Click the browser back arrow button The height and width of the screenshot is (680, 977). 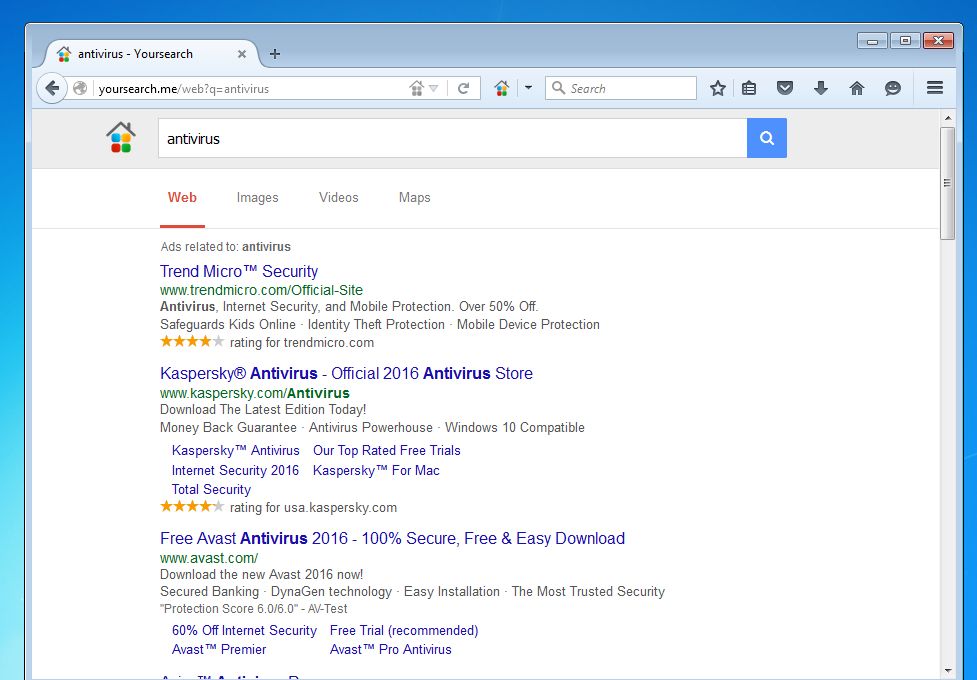coord(52,88)
